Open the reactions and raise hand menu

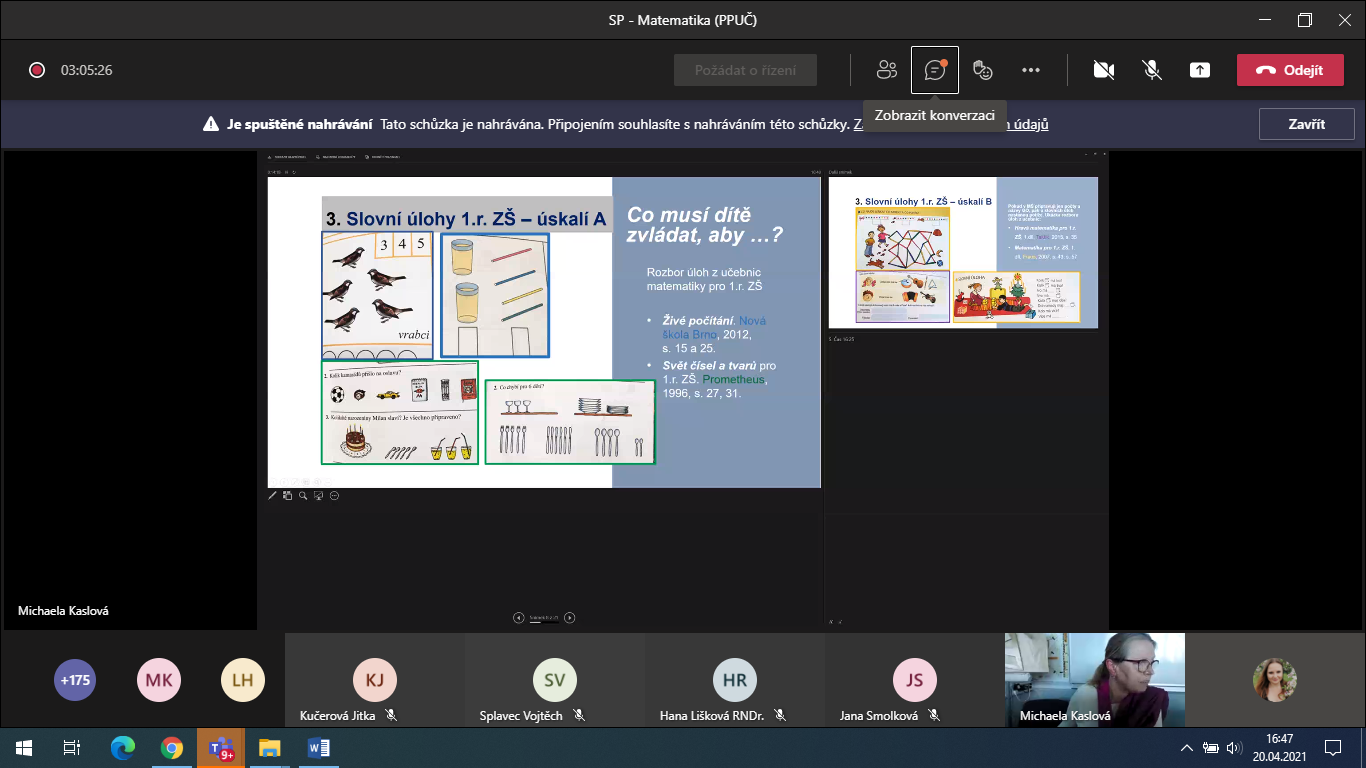[983, 70]
